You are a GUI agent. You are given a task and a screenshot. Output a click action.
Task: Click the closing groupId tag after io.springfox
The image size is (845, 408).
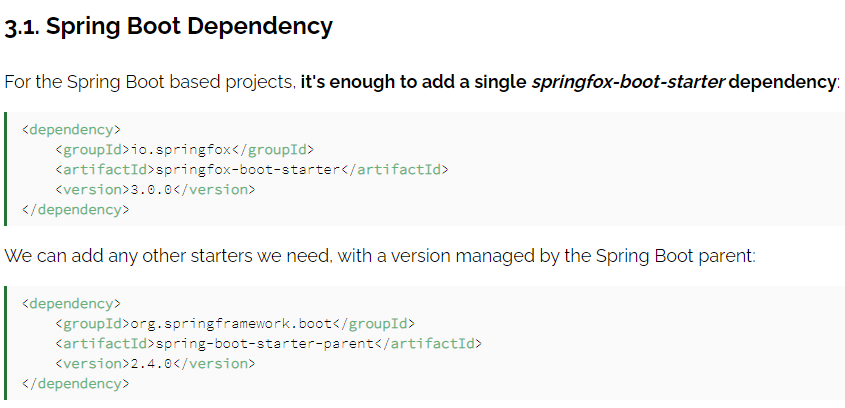[272, 149]
